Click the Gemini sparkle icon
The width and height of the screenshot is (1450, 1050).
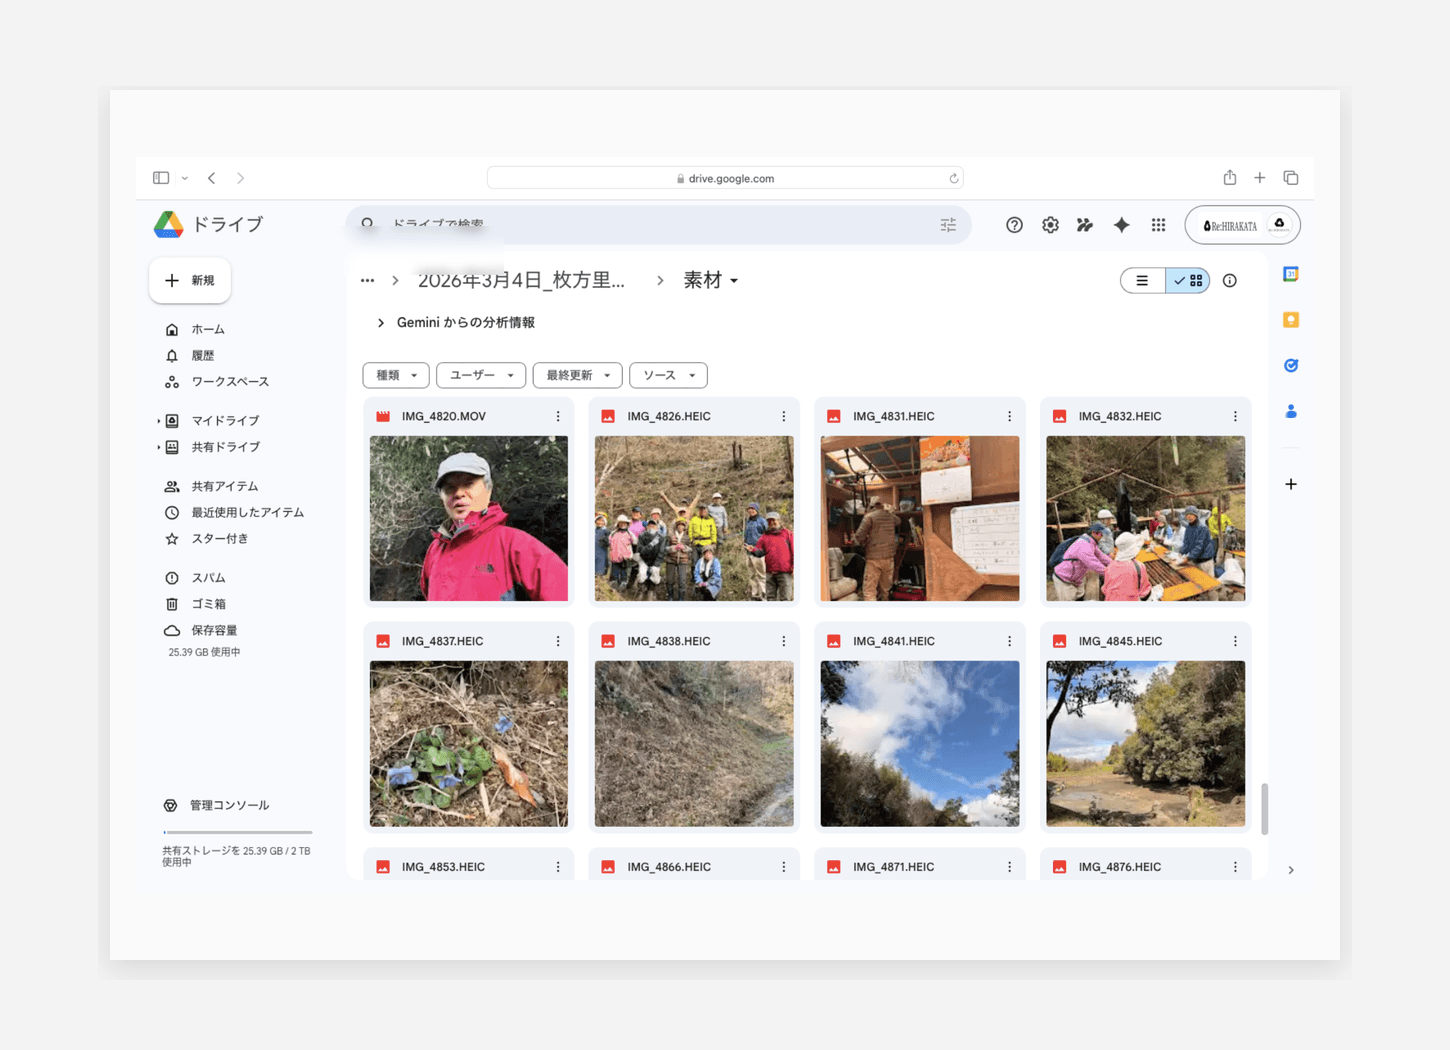coord(1121,225)
